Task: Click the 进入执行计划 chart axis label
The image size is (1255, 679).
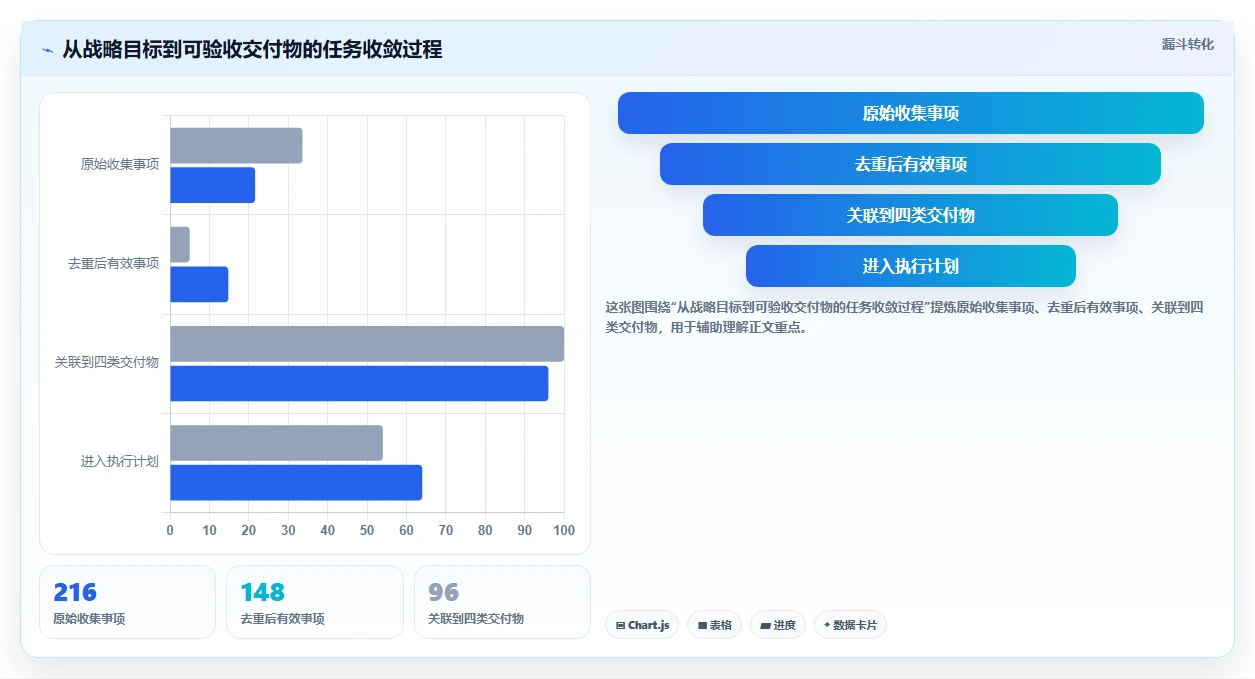Action: [120, 462]
